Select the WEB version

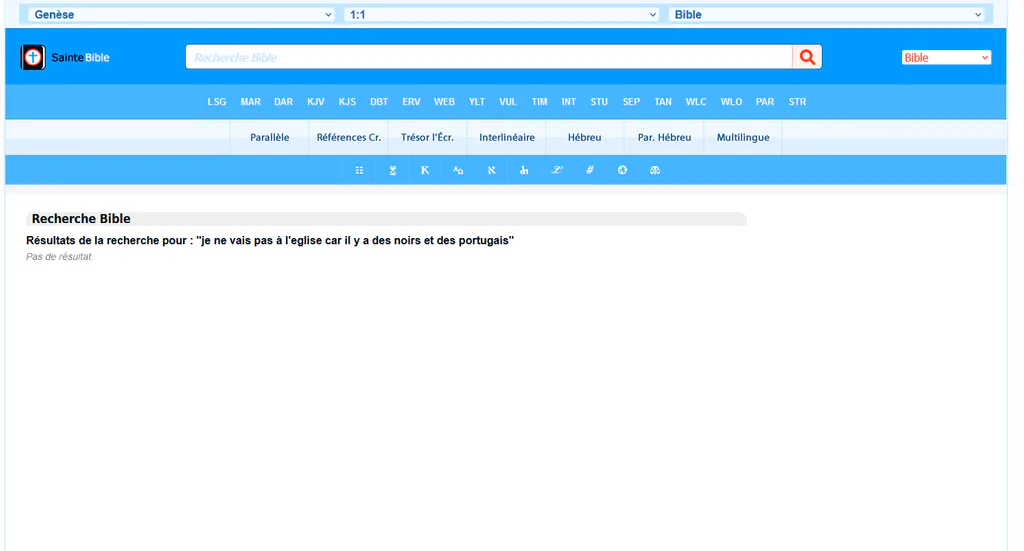pos(444,102)
